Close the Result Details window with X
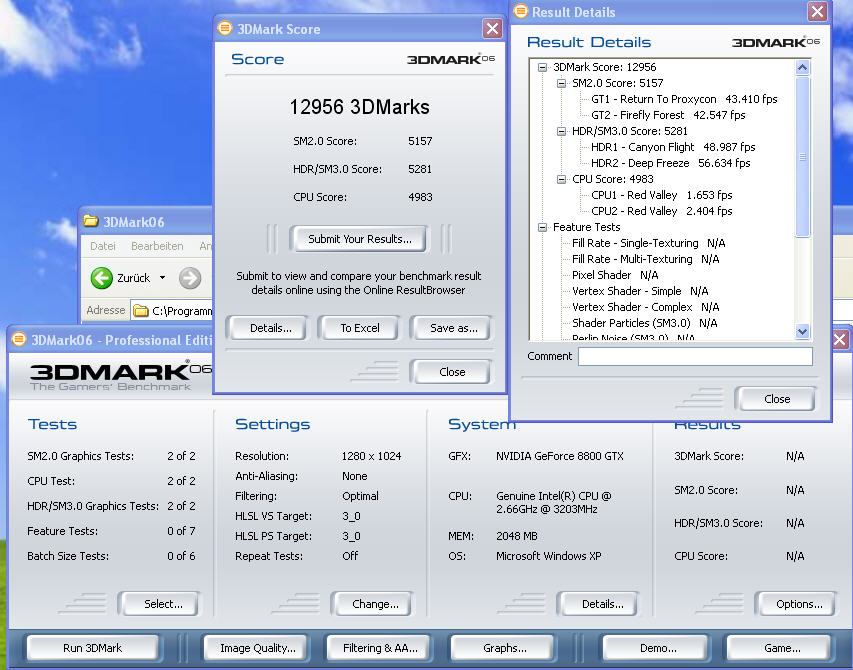Image resolution: width=853 pixels, height=670 pixels. (x=817, y=11)
